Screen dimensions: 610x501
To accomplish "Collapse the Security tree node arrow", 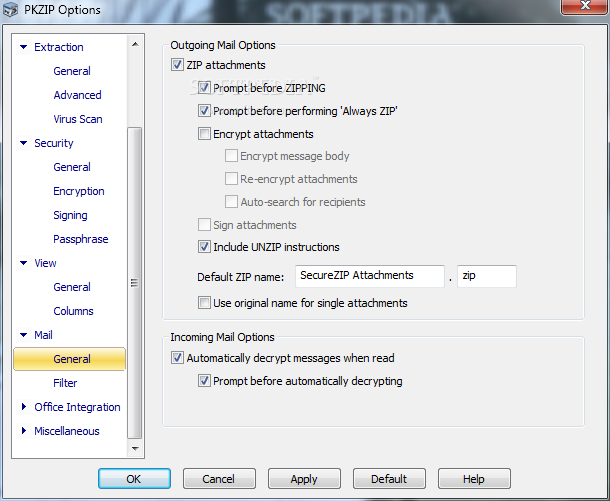I will tap(23, 143).
